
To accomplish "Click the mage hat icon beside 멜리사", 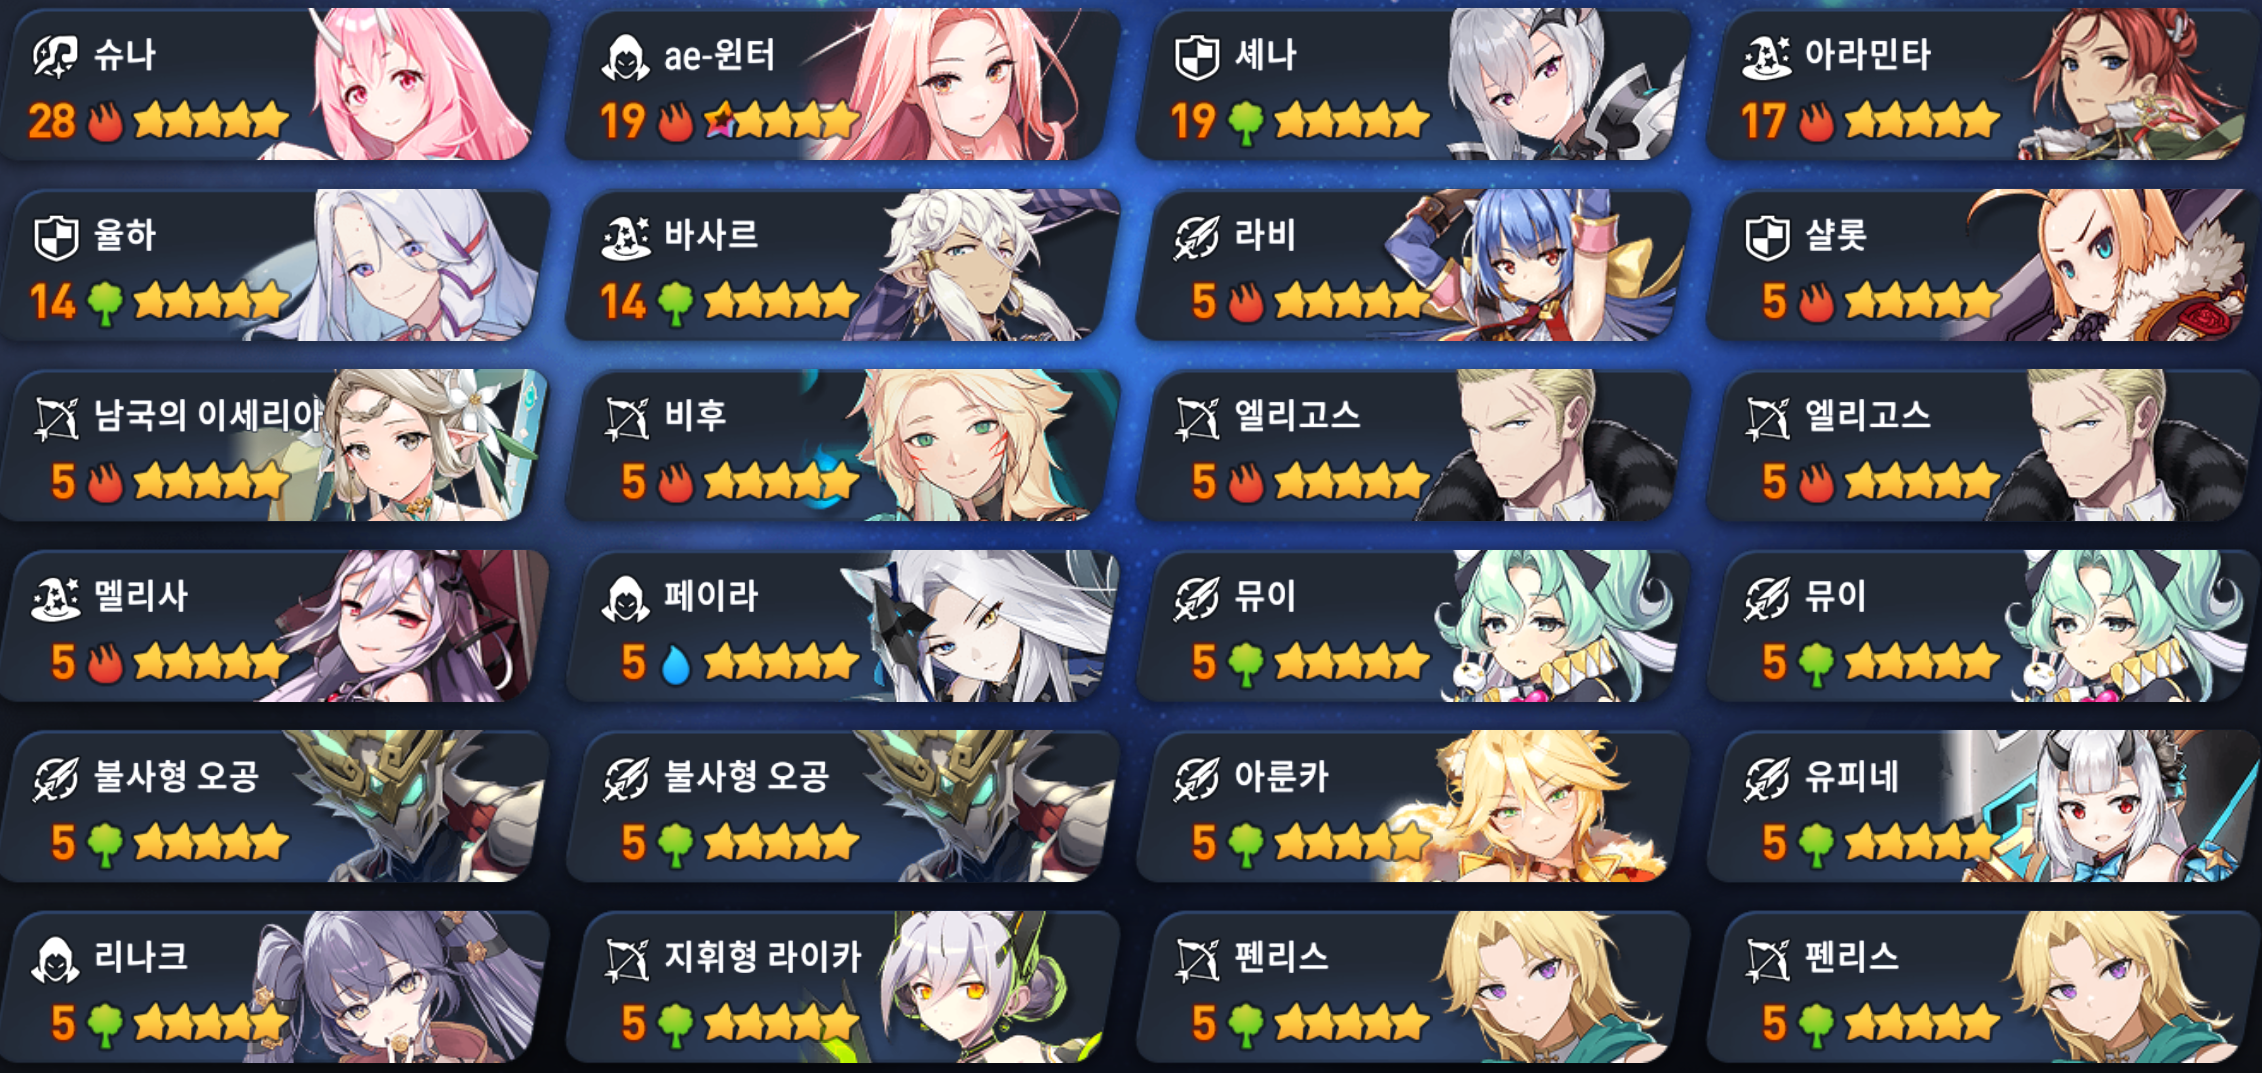I will coord(56,598).
